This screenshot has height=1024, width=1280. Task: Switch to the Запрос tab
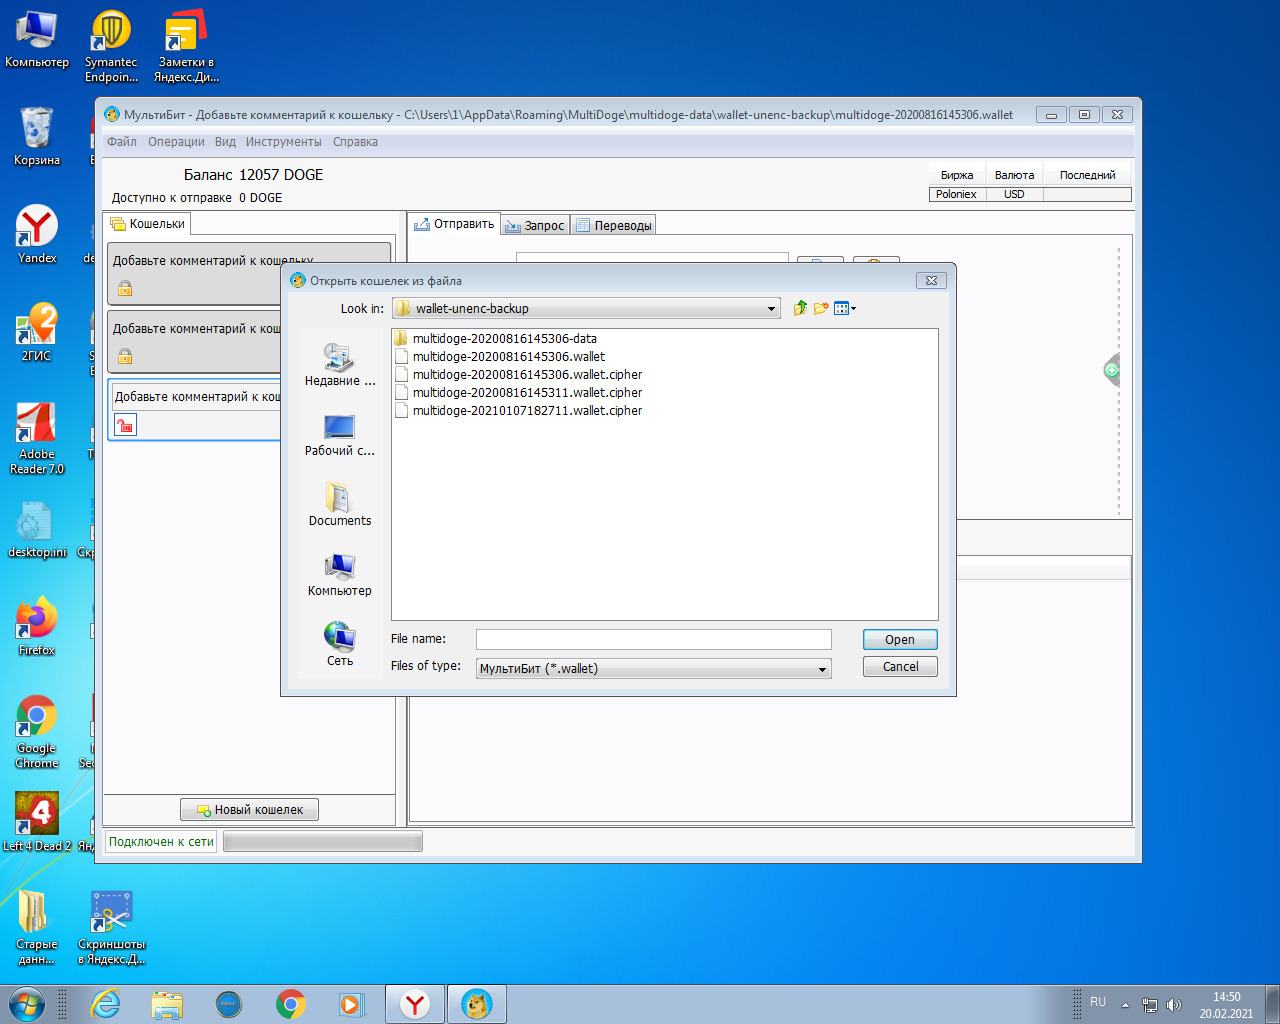535,226
